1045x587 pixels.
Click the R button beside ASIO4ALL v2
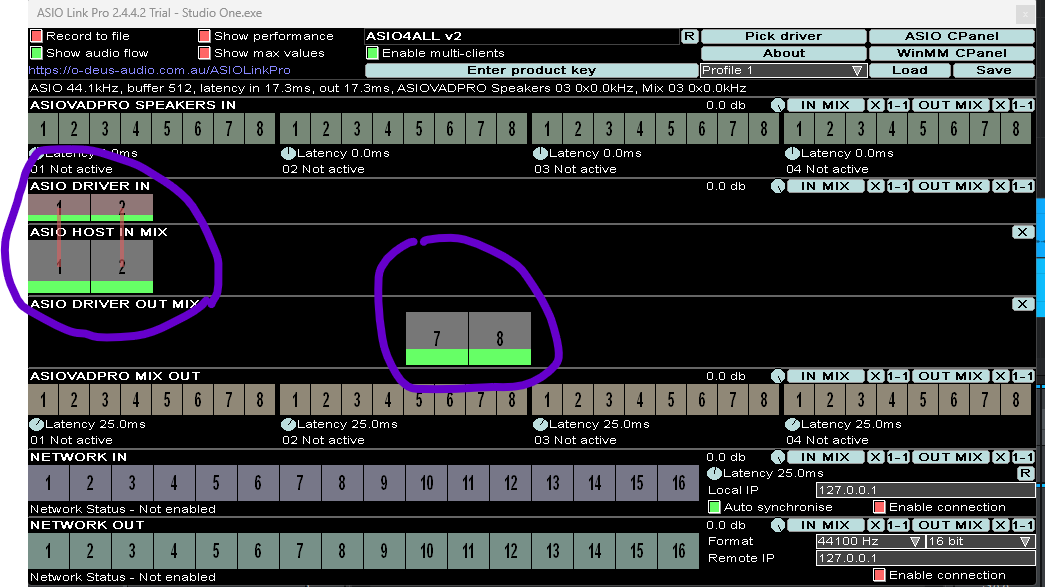pyautogui.click(x=689, y=36)
